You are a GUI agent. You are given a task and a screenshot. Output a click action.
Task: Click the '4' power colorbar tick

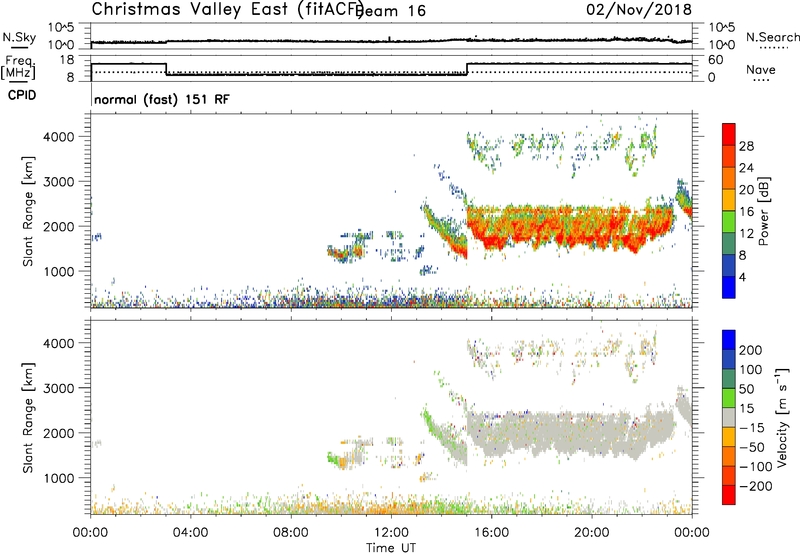point(742,277)
